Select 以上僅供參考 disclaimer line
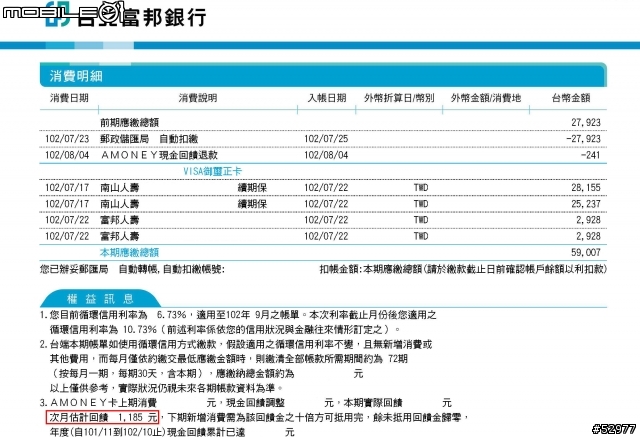The image size is (640, 437). click(x=166, y=388)
